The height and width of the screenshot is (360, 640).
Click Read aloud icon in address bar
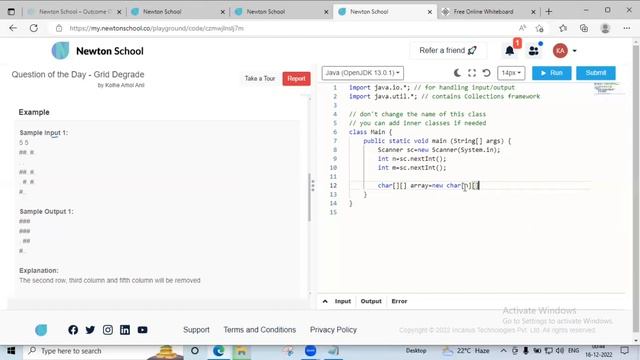[x=522, y=28]
